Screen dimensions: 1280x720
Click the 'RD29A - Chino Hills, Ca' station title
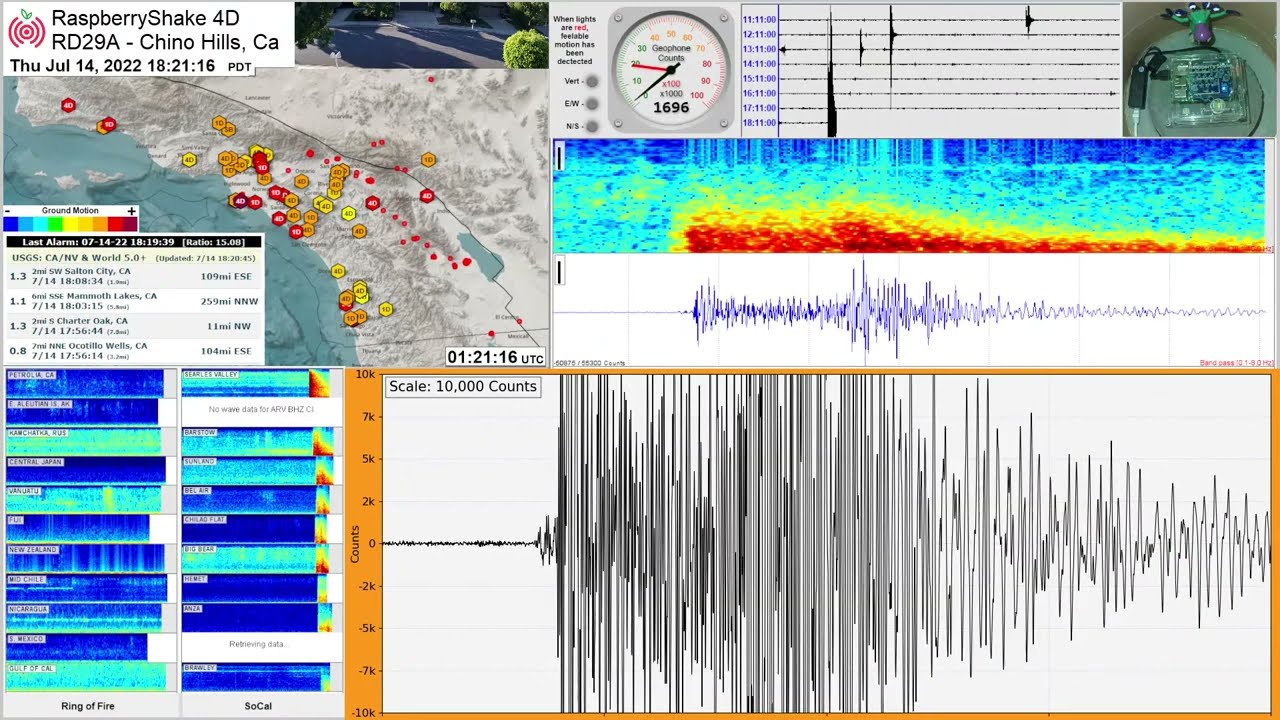click(165, 42)
